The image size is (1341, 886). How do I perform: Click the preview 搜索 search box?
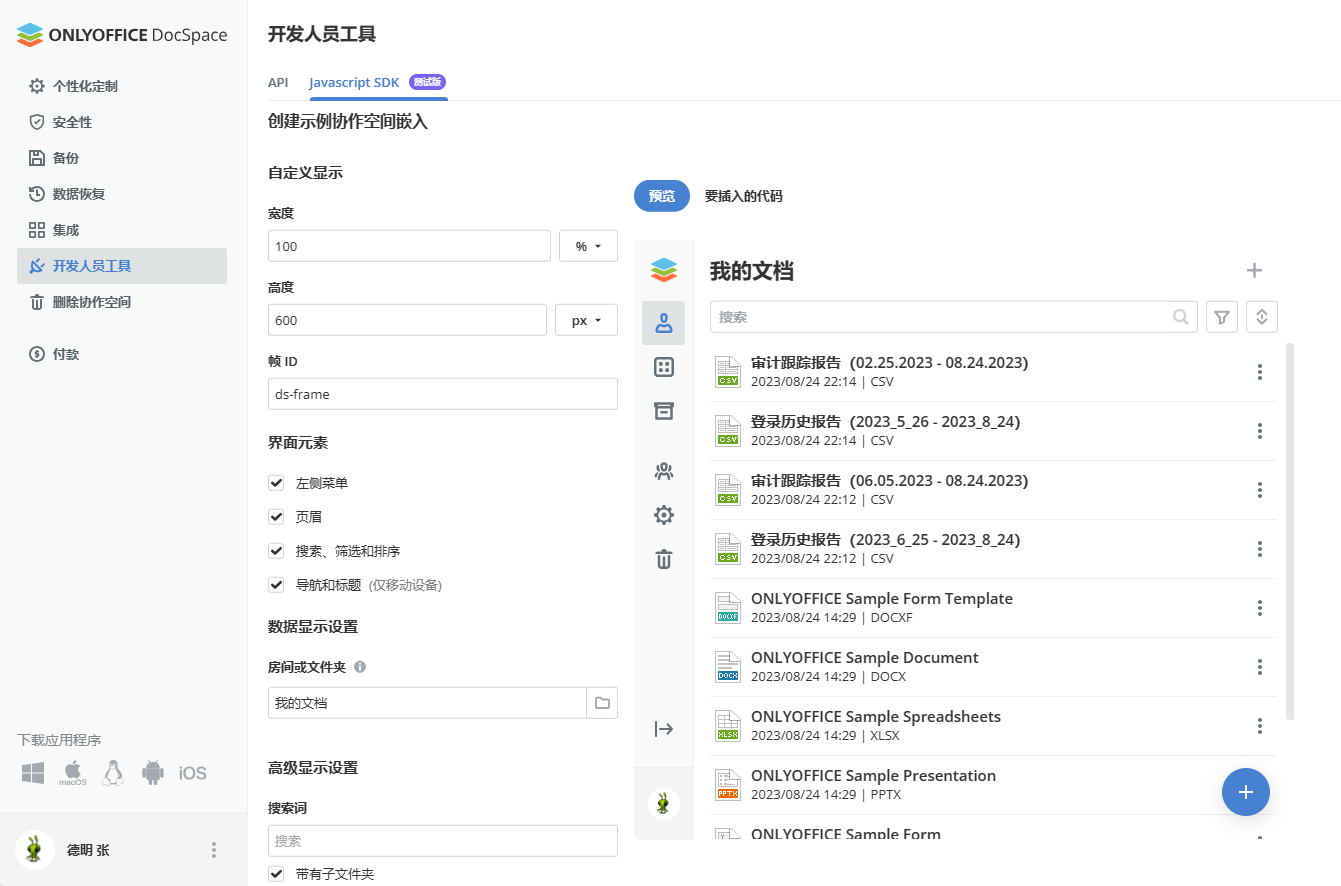pyautogui.click(x=954, y=317)
